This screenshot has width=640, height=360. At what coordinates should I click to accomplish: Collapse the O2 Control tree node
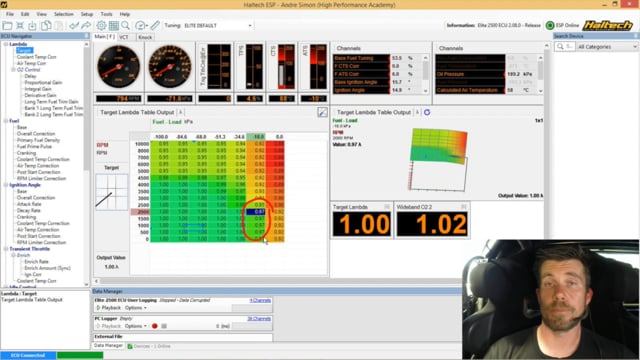[x=13, y=70]
